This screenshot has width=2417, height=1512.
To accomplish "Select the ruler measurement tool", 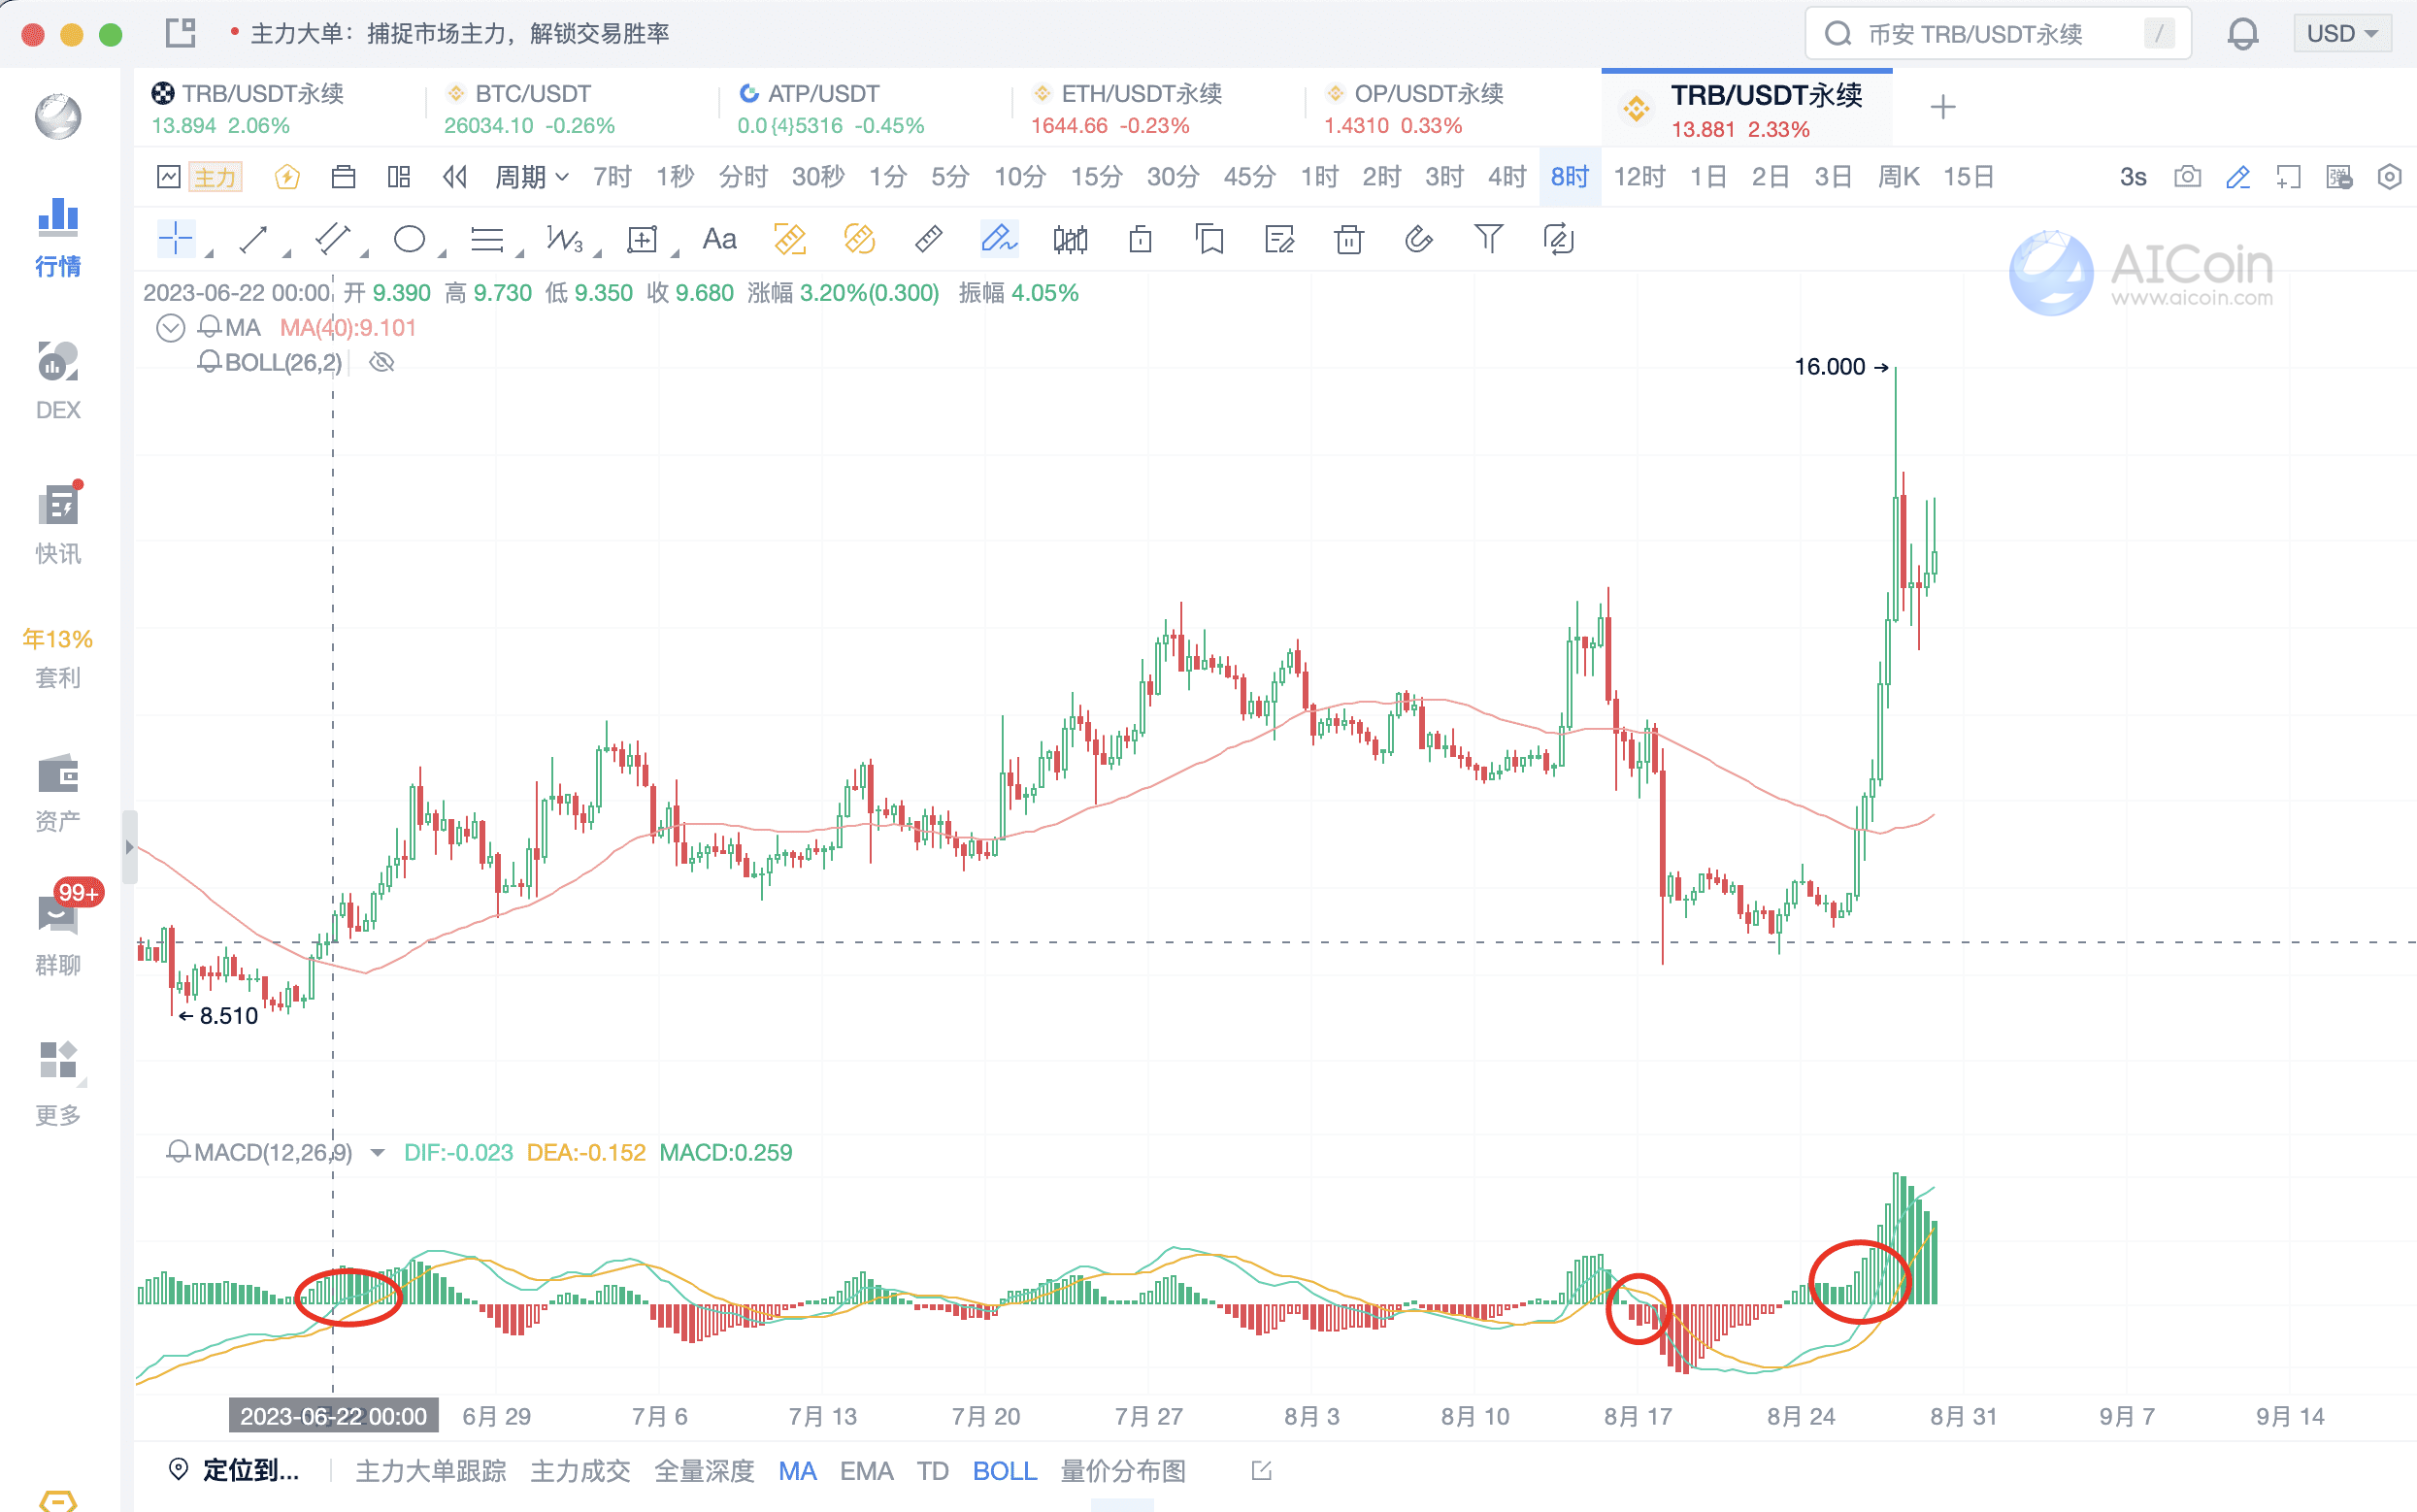I will pyautogui.click(x=928, y=239).
